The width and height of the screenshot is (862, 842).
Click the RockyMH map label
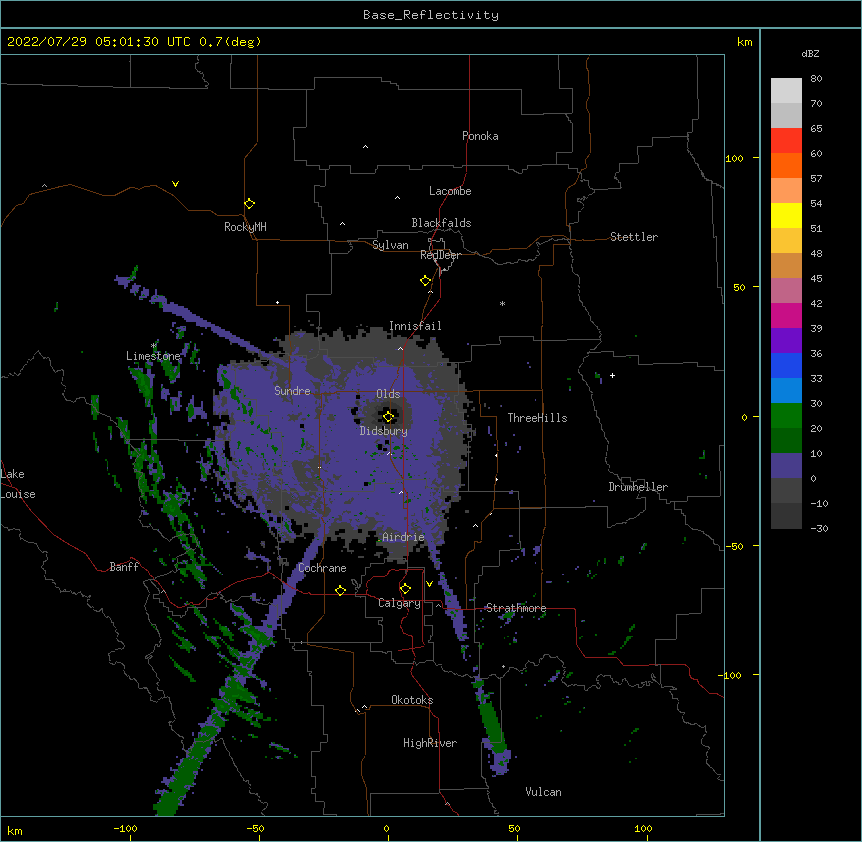click(x=245, y=227)
